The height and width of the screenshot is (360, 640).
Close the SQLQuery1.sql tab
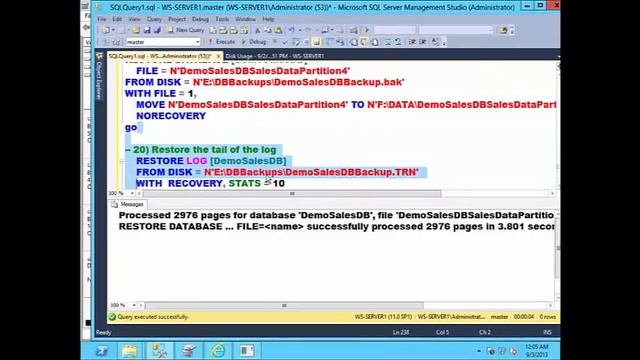tap(218, 56)
